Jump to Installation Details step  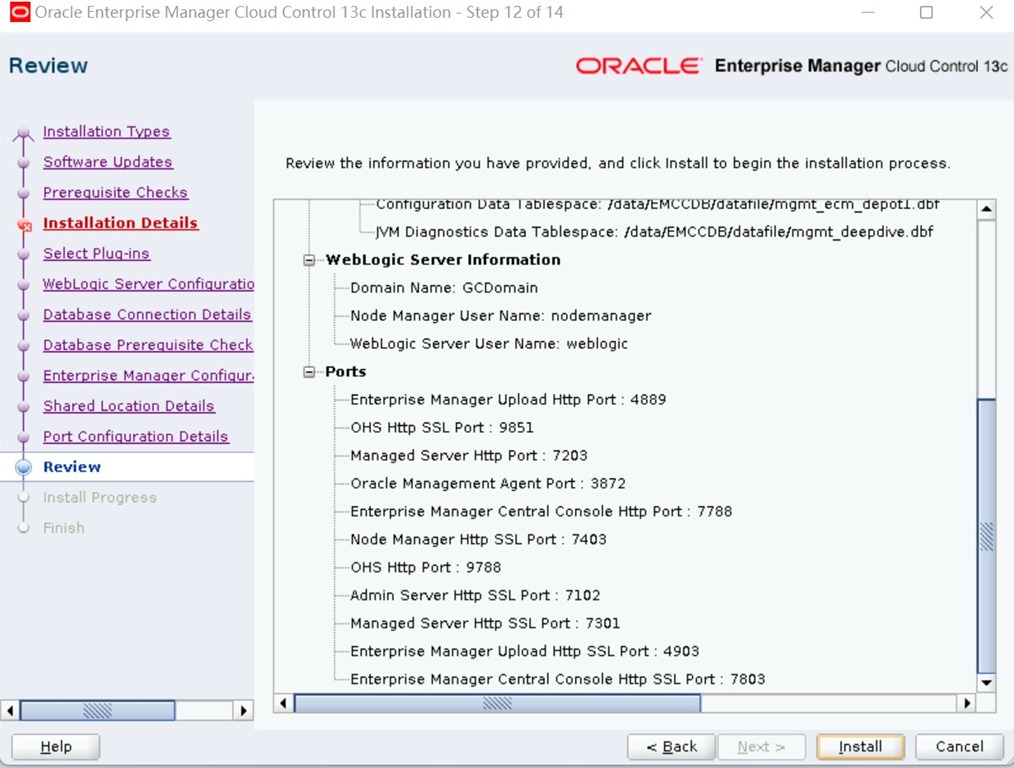pos(120,222)
